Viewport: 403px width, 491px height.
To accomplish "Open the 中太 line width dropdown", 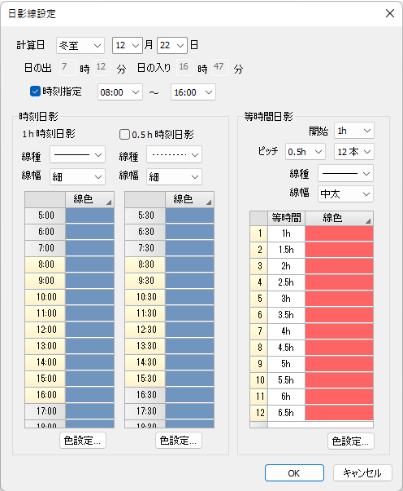I will (346, 194).
